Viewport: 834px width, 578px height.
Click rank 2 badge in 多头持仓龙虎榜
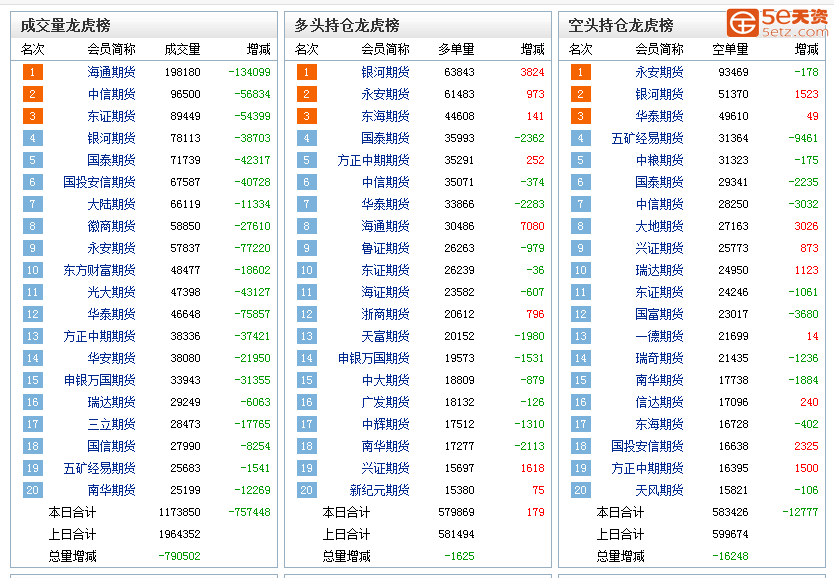(306, 94)
